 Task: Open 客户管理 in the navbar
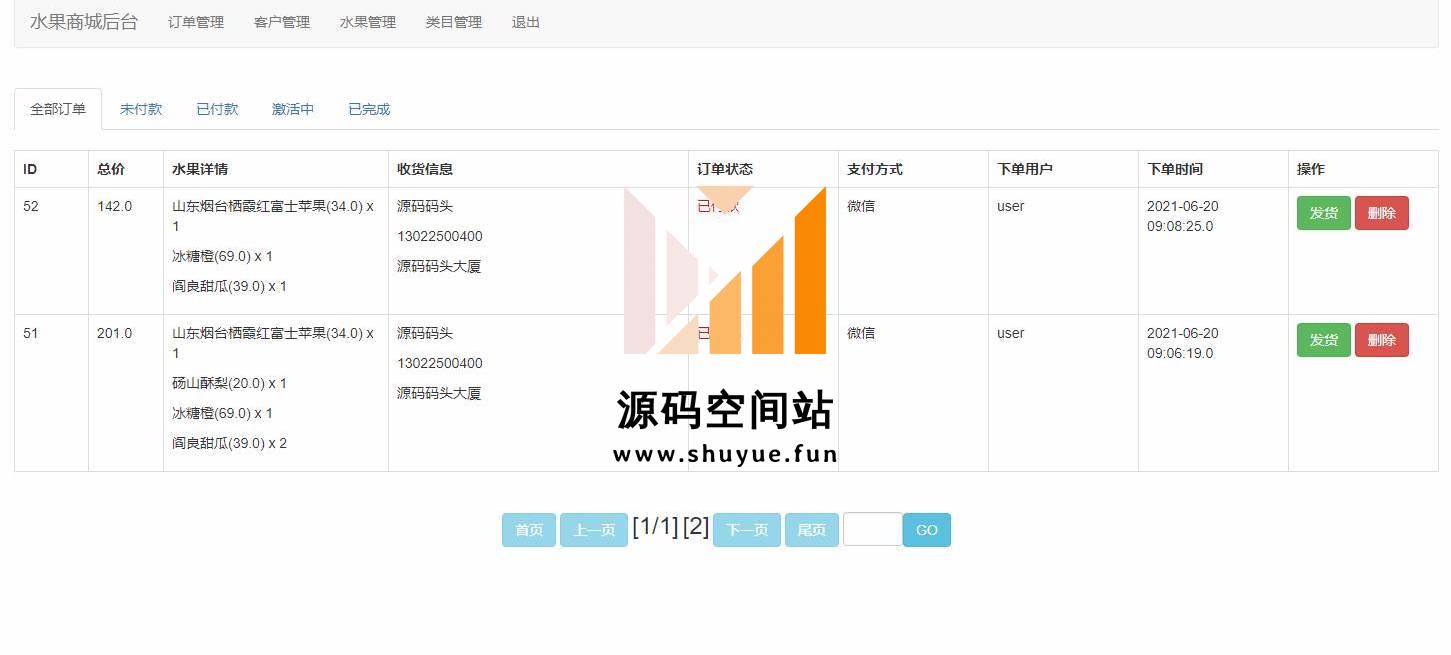282,22
